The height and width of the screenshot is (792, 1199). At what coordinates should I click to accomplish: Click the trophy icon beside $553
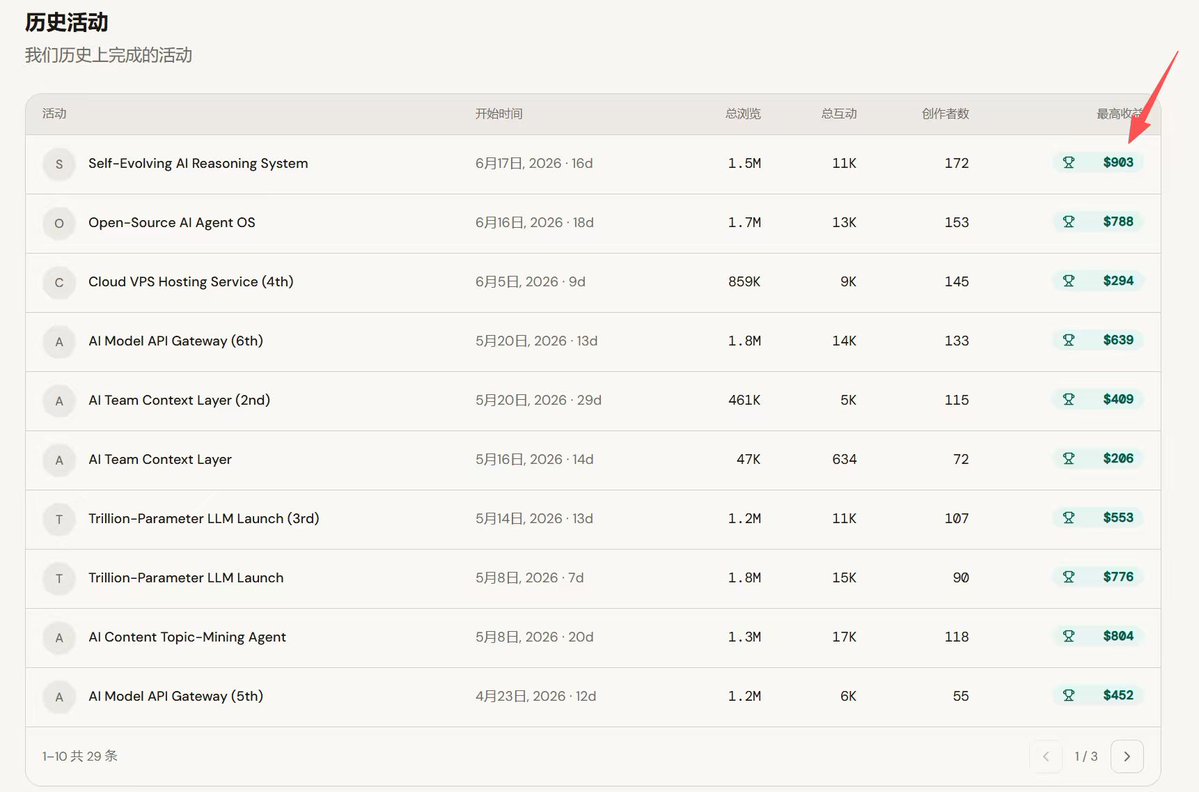point(1068,518)
